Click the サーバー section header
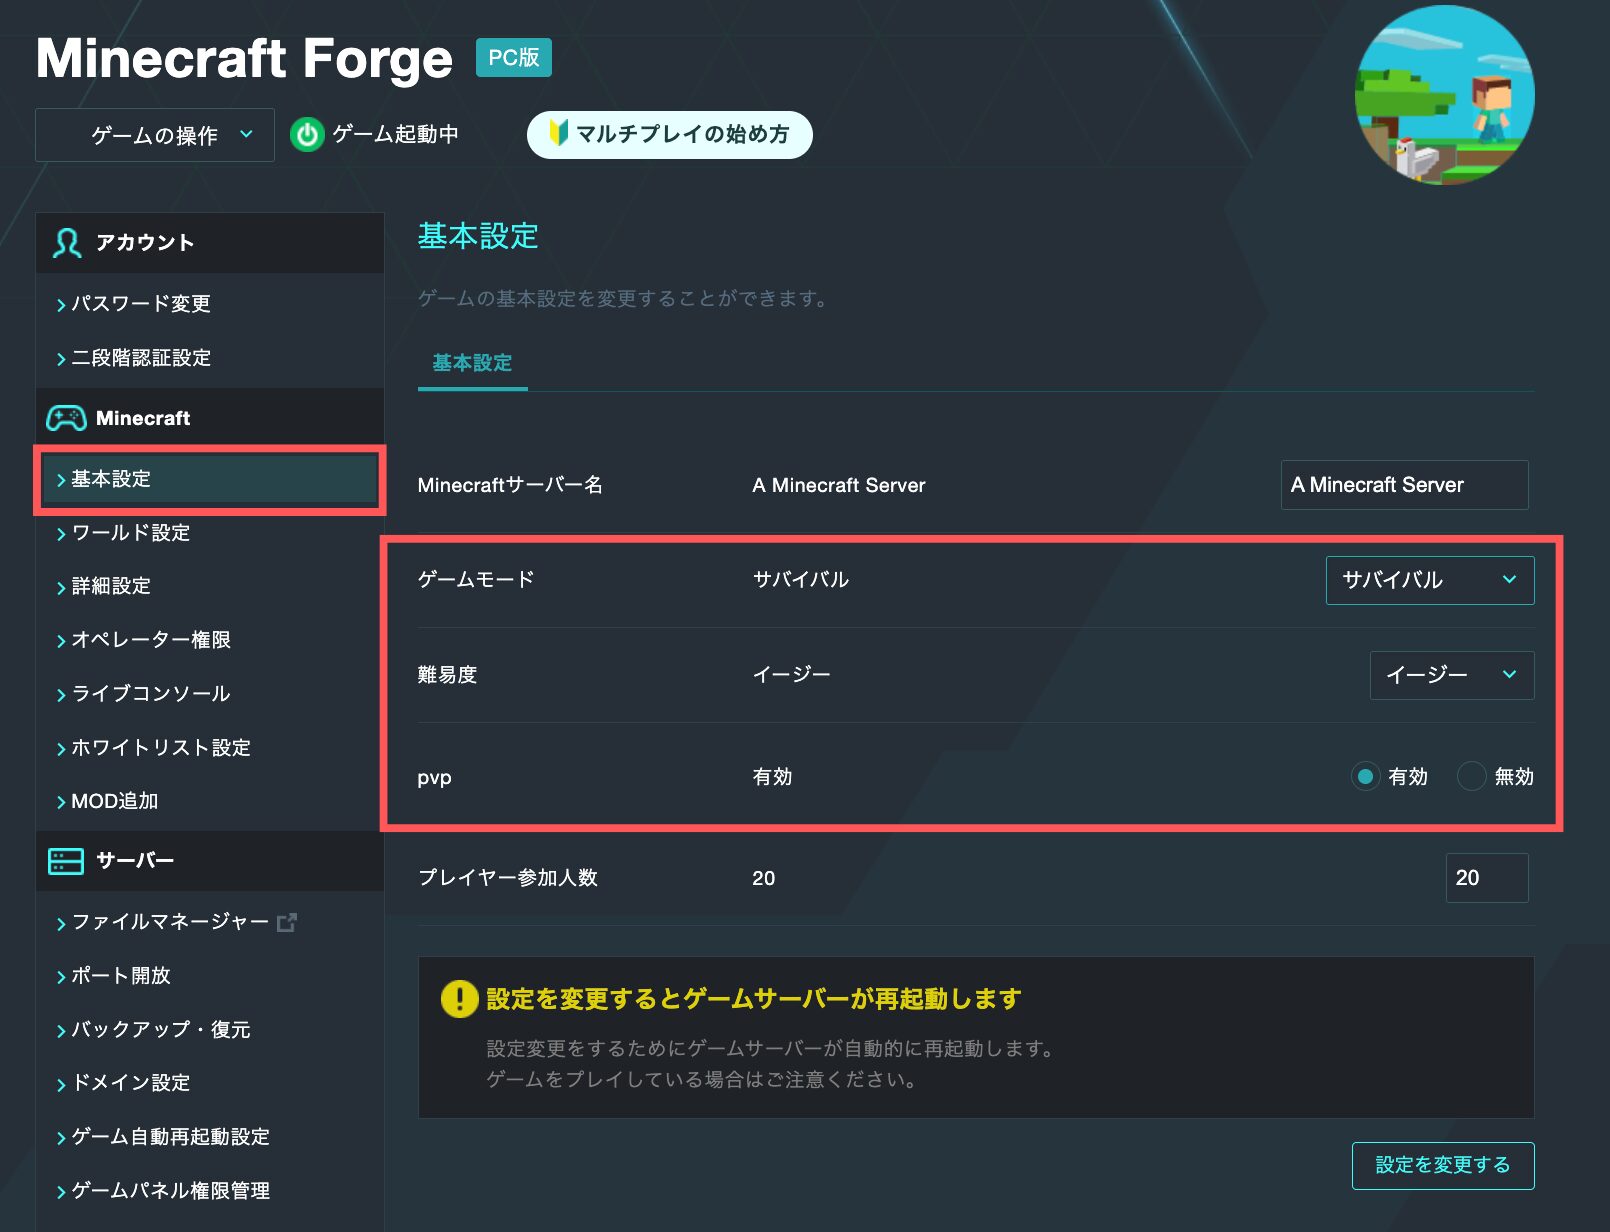The height and width of the screenshot is (1232, 1610). (x=210, y=861)
